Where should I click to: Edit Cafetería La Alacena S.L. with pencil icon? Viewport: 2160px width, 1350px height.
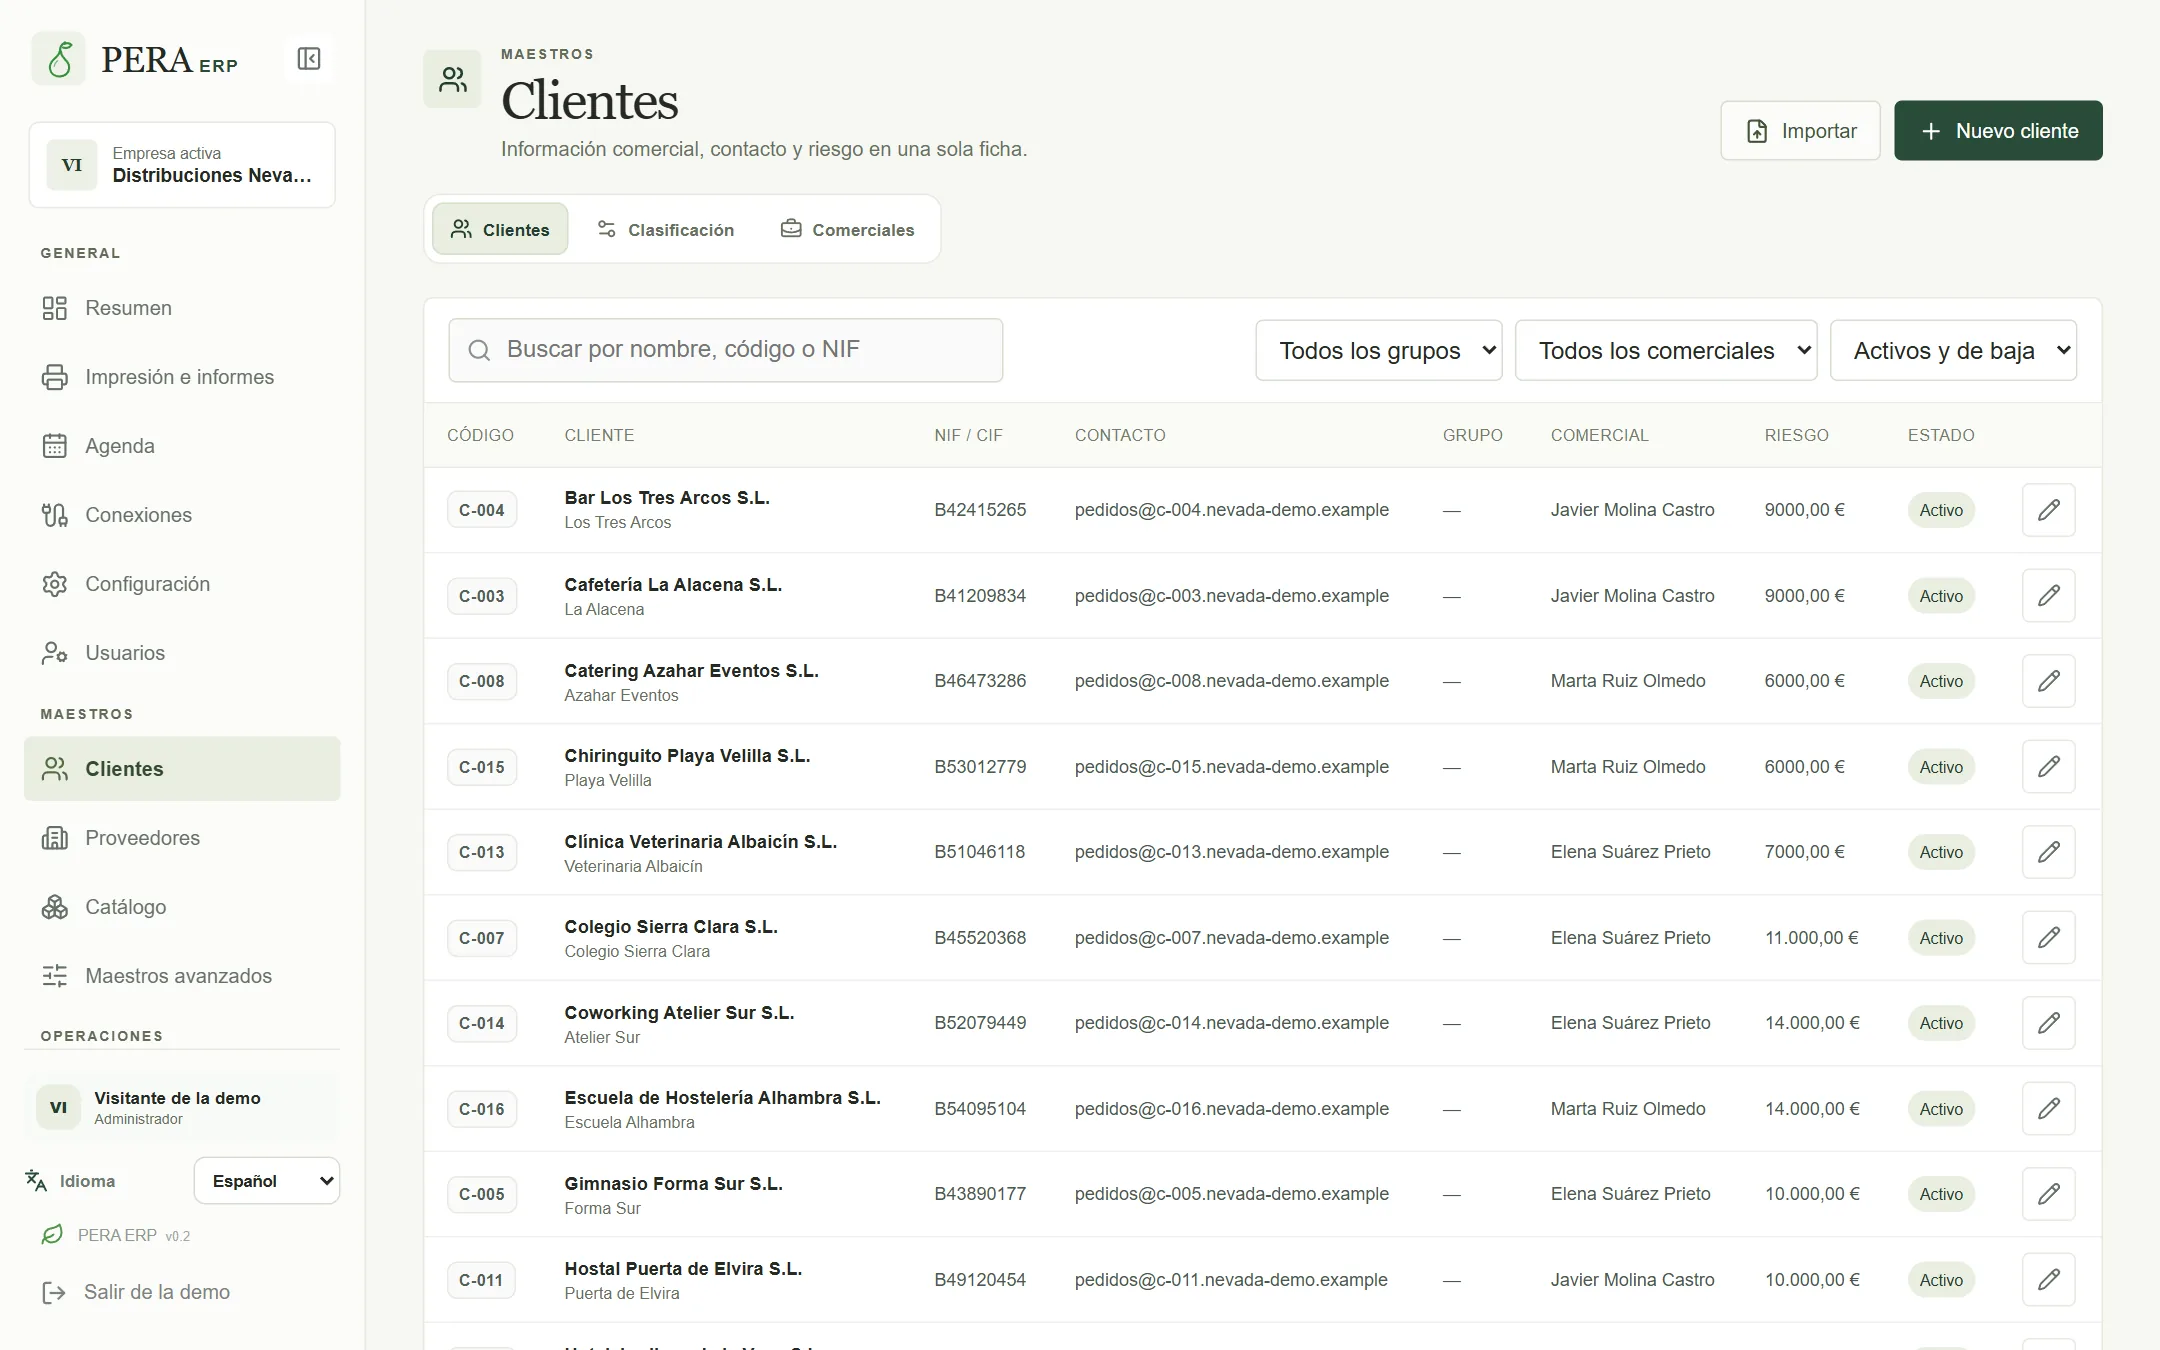pyautogui.click(x=2048, y=596)
